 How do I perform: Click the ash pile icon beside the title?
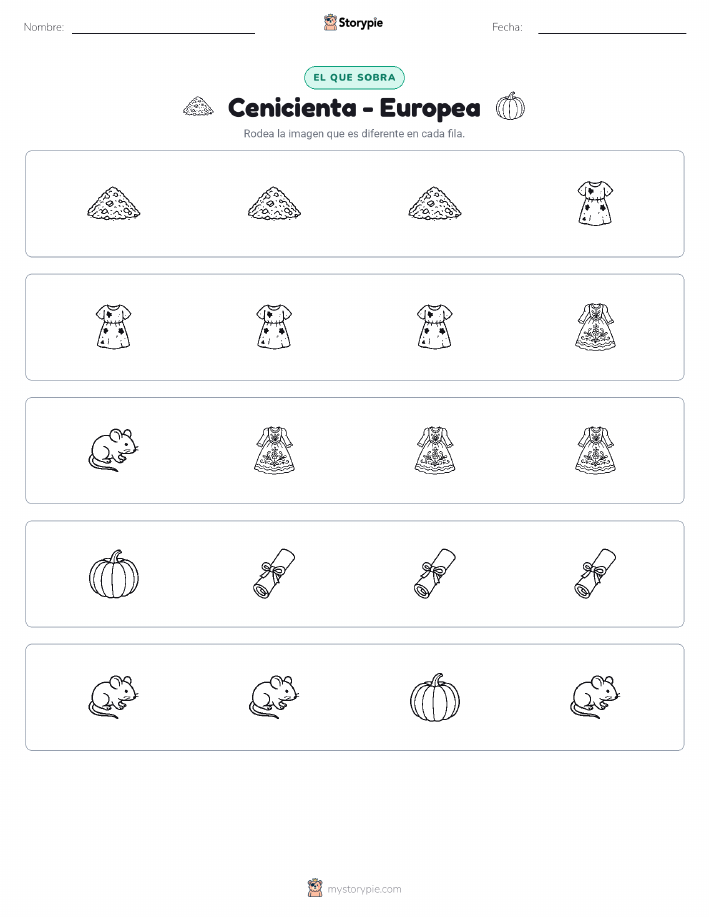198,106
